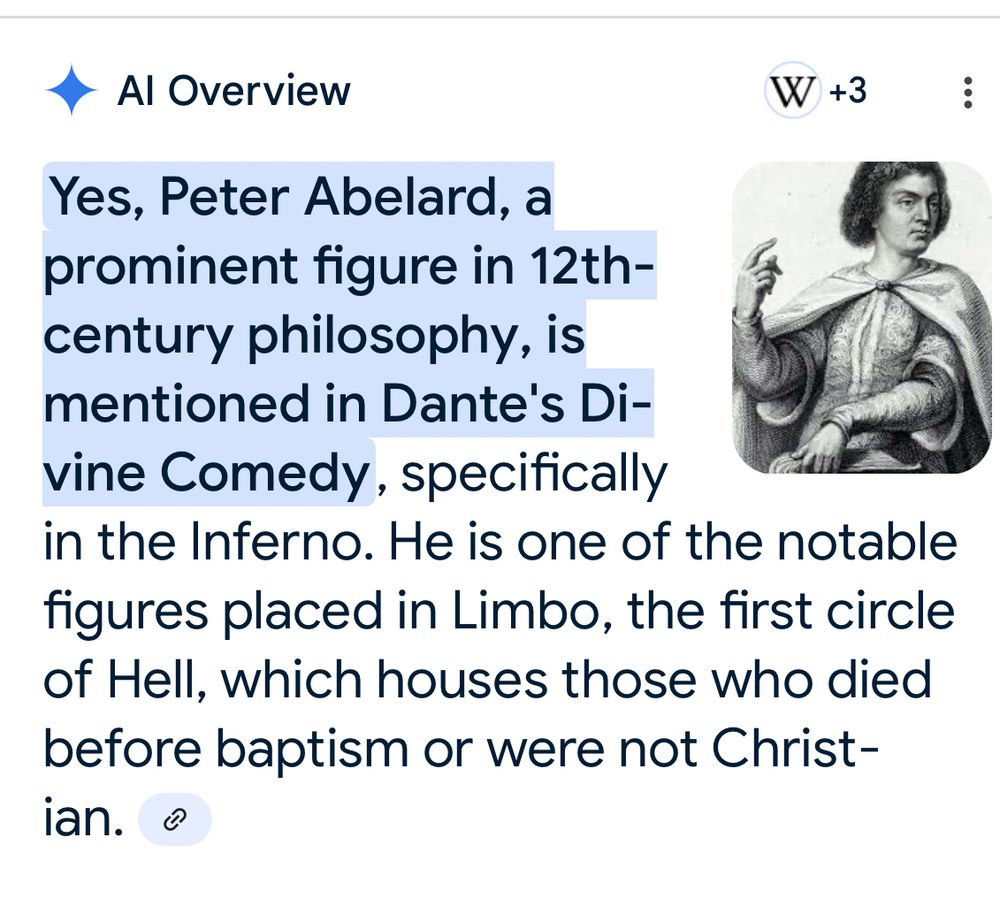Open the three-dot more options menu
Screen dimensions: 1000x912
coord(966,93)
